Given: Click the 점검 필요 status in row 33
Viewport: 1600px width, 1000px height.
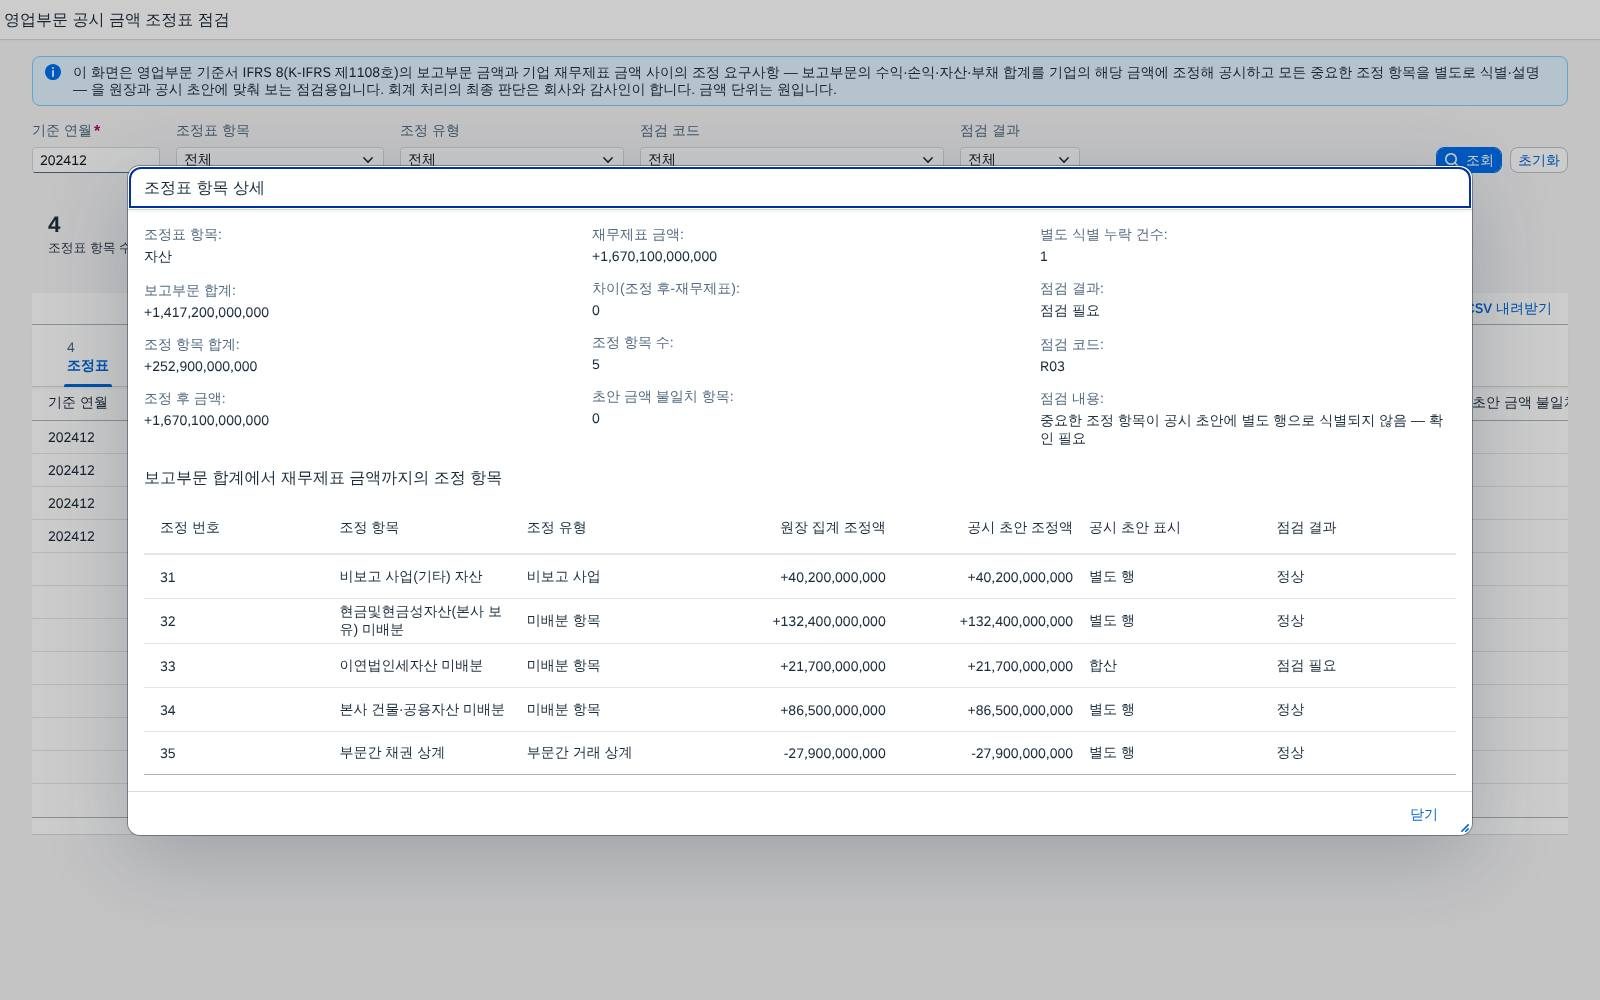Looking at the screenshot, I should pos(1306,666).
